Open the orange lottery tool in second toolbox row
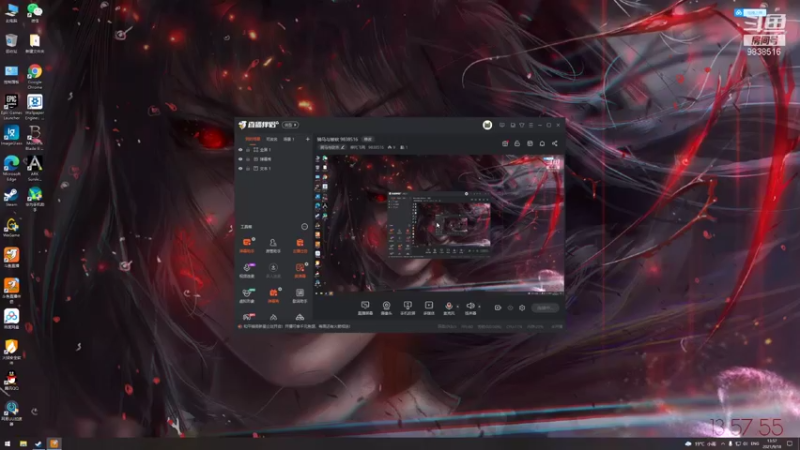800x450 pixels. (300, 269)
